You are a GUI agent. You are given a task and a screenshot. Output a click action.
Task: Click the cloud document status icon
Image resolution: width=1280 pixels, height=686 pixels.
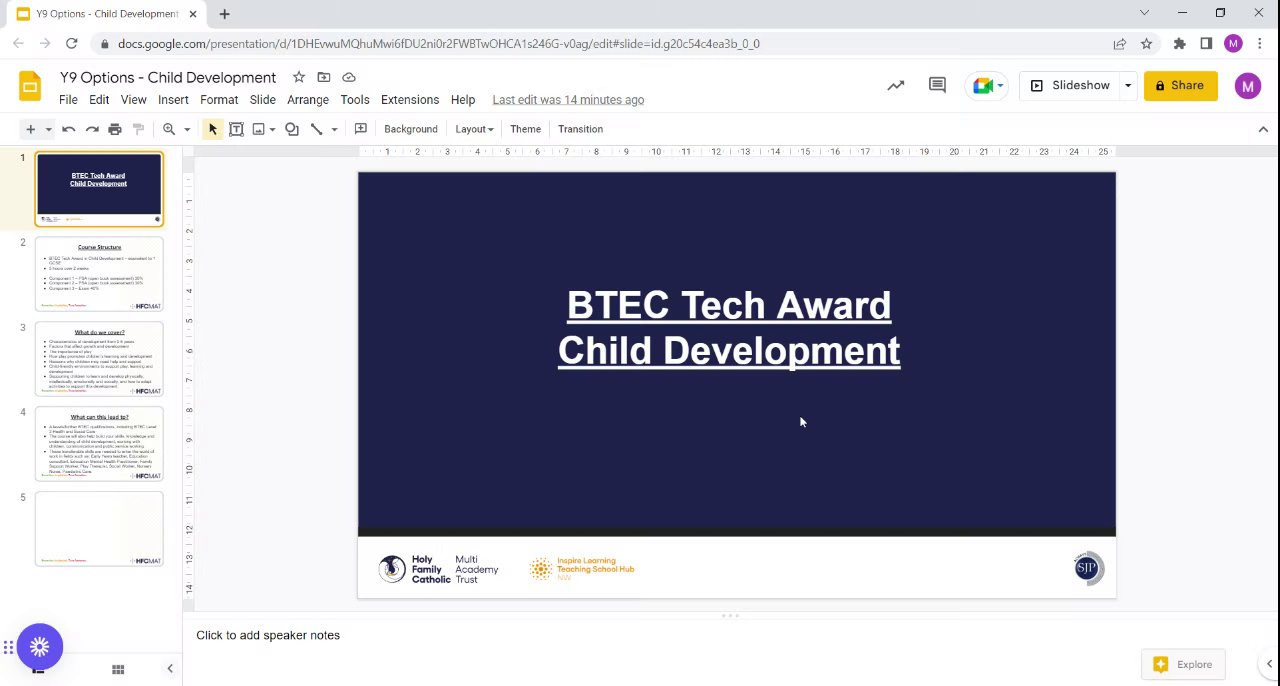pos(349,77)
